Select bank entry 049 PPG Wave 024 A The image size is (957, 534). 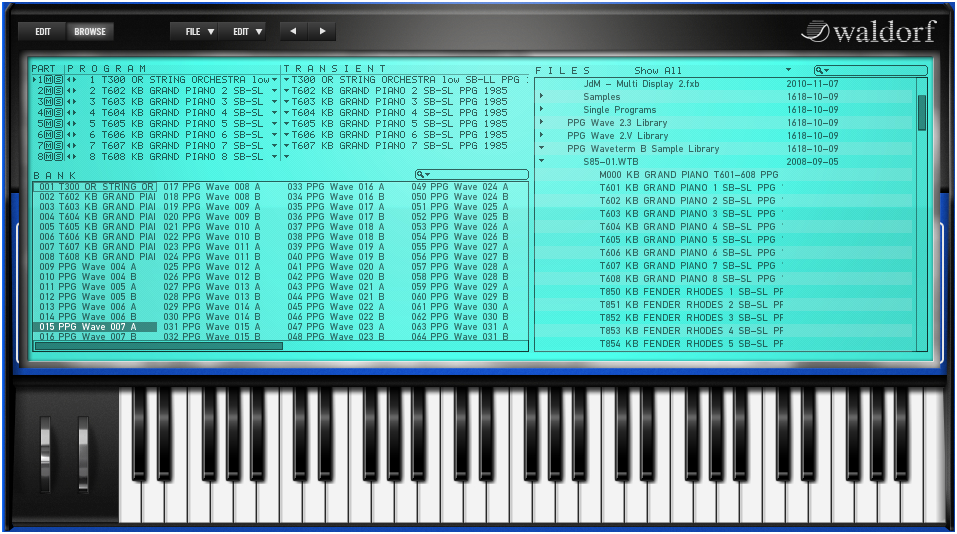(460, 187)
